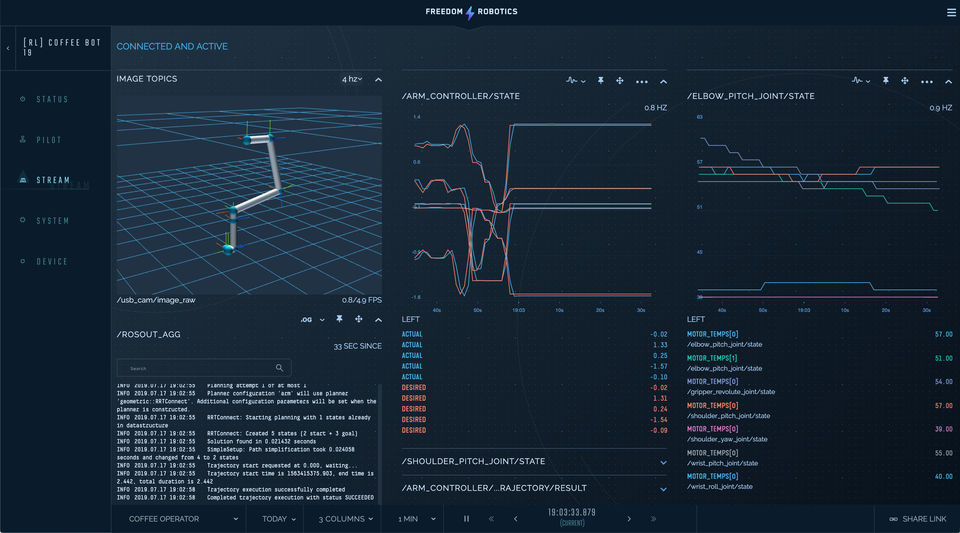This screenshot has height=533, width=960.
Task: Click the move icon on ELBOW_PITCH_JOINT/STATE panel
Action: (x=907, y=80)
